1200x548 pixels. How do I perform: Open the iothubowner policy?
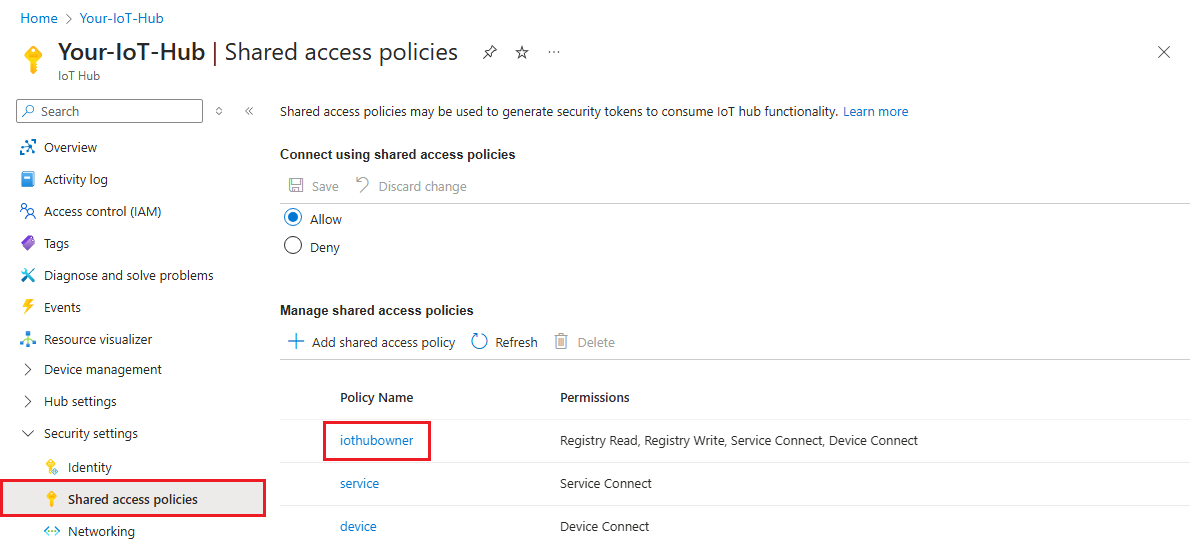point(376,440)
